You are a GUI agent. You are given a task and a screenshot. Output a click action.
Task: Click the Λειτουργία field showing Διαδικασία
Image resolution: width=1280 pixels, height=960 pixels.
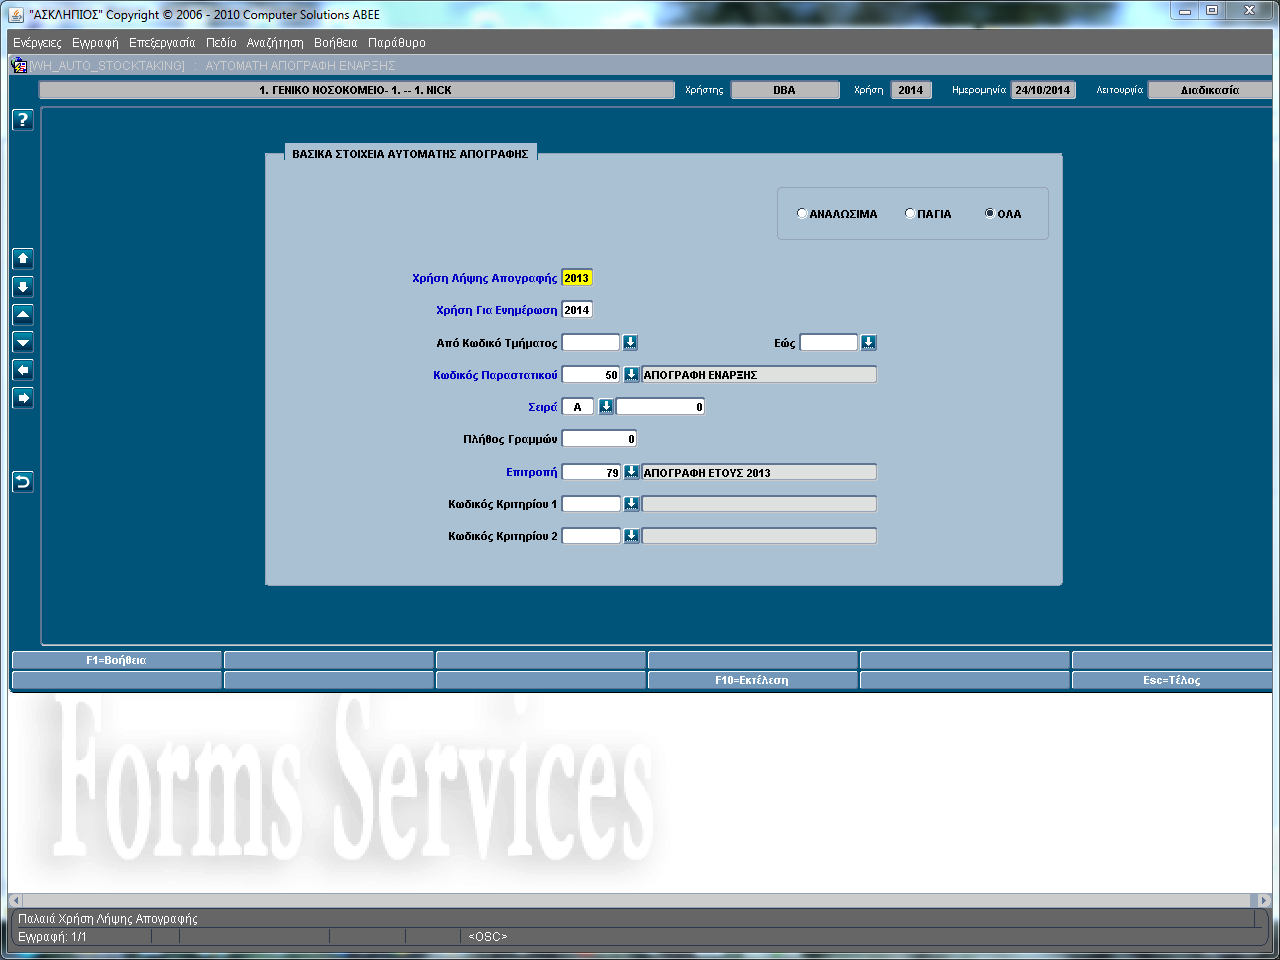pos(1210,90)
